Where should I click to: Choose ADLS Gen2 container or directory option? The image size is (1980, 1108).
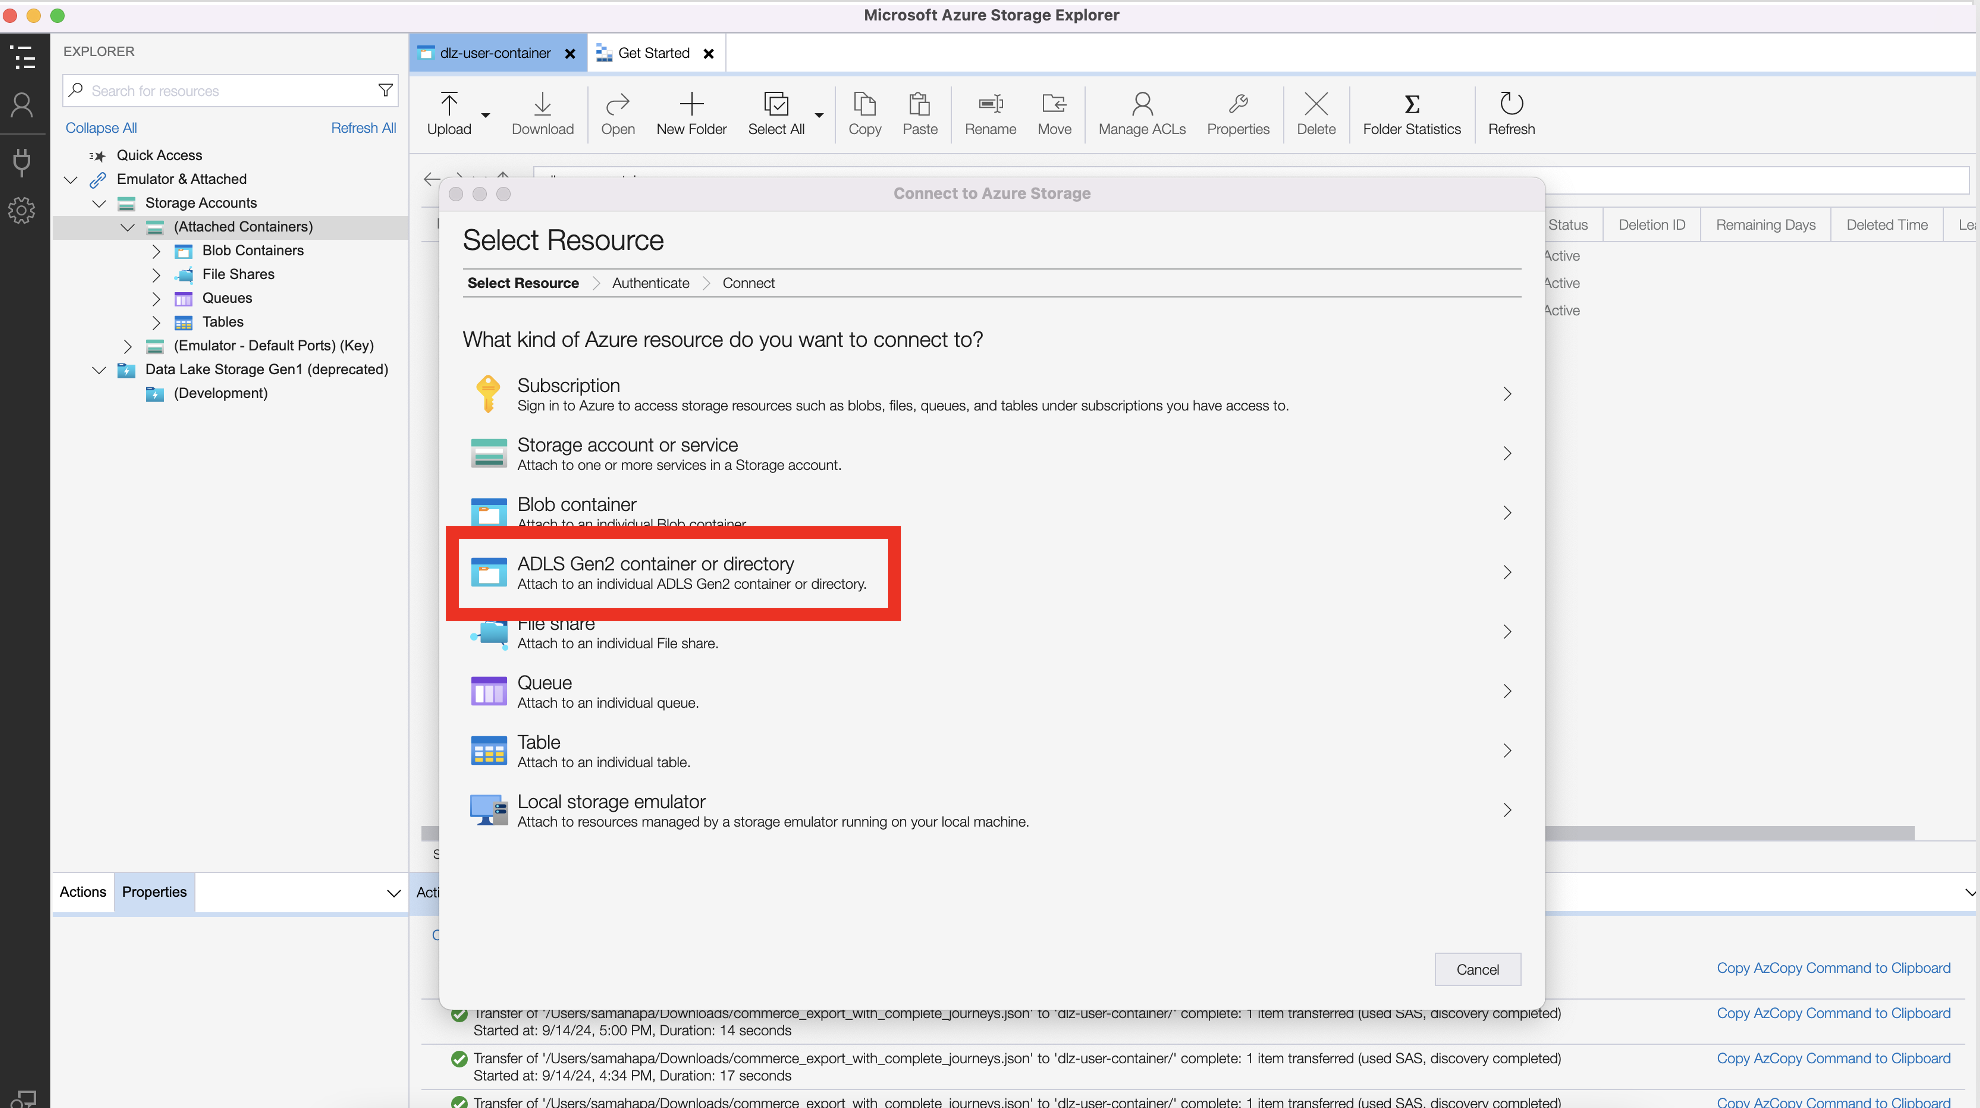coord(690,573)
